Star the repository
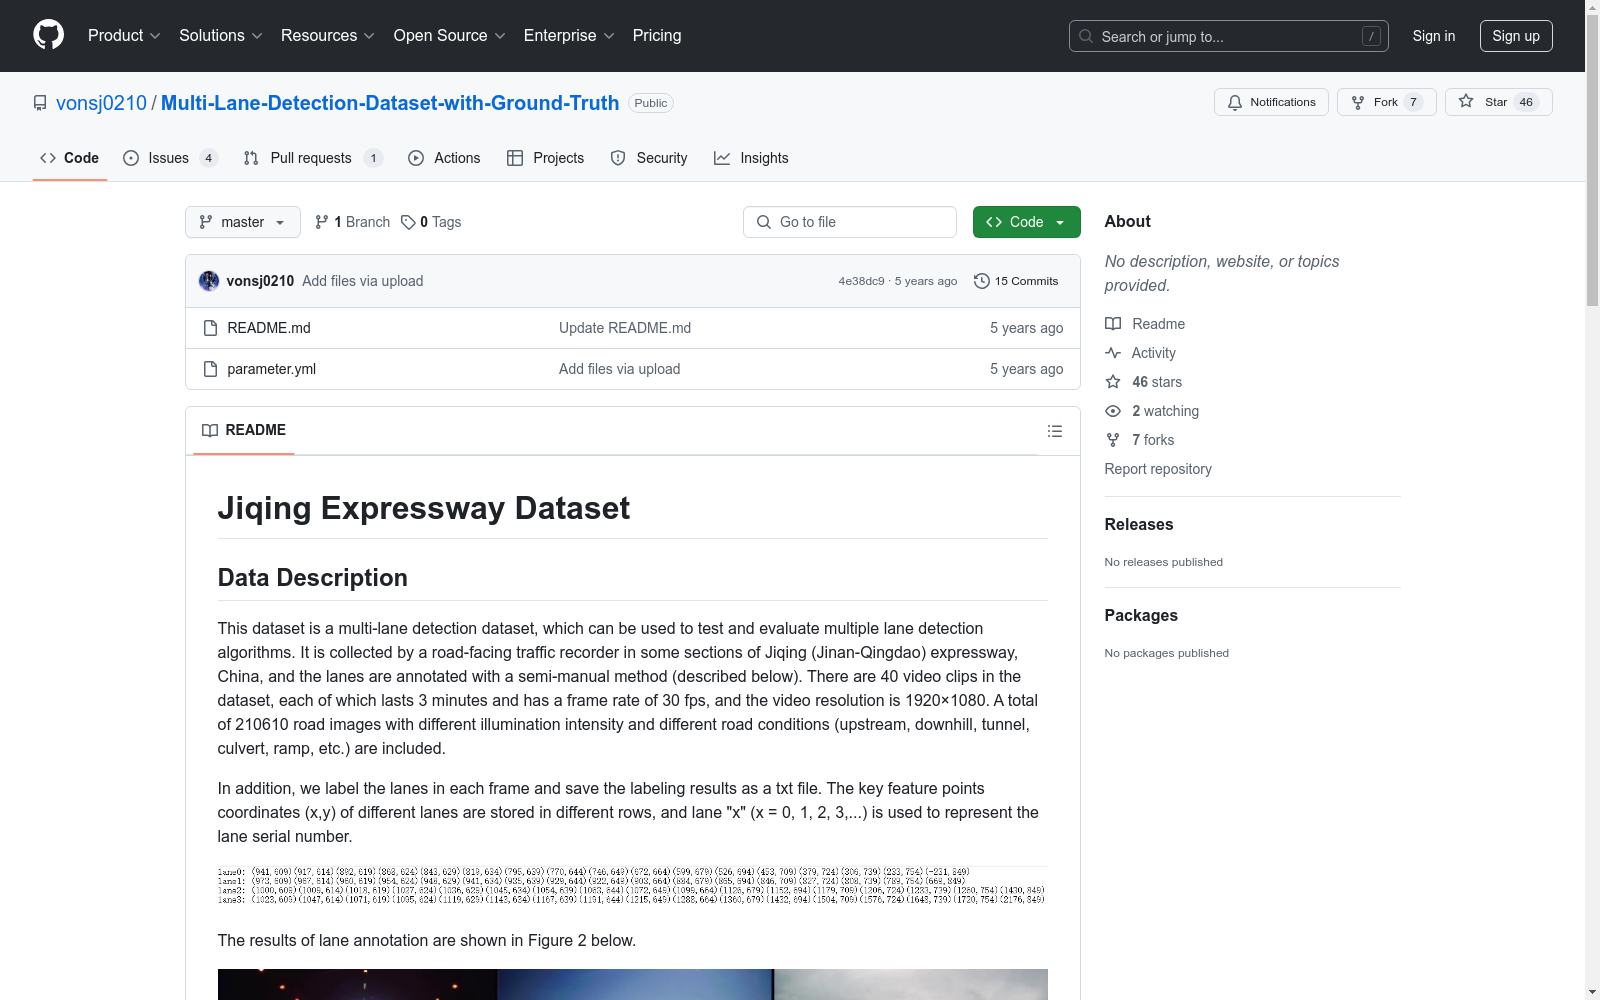This screenshot has width=1600, height=1000. pyautogui.click(x=1498, y=102)
